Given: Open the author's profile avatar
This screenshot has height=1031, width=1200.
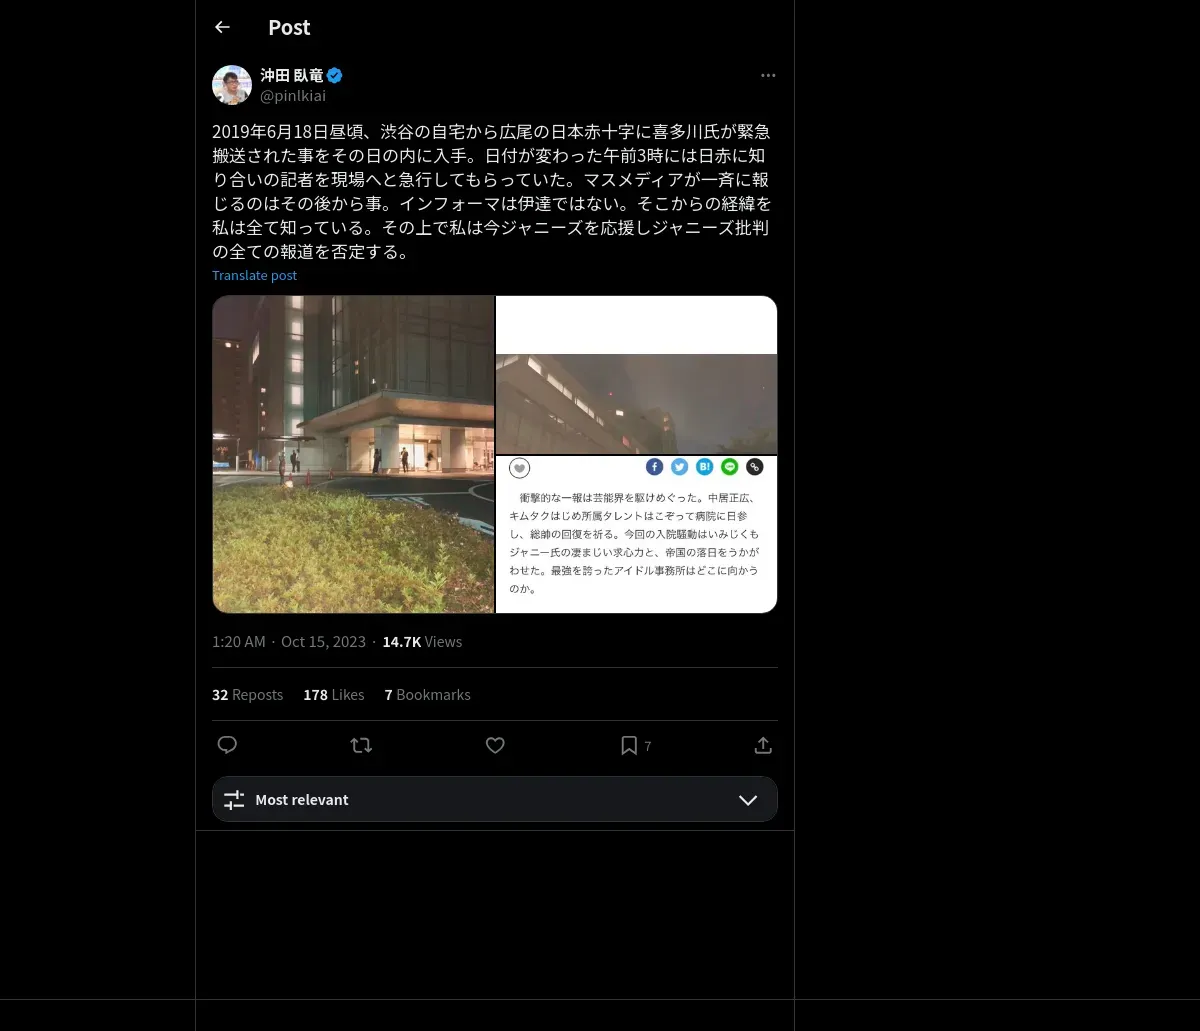Looking at the screenshot, I should 232,85.
